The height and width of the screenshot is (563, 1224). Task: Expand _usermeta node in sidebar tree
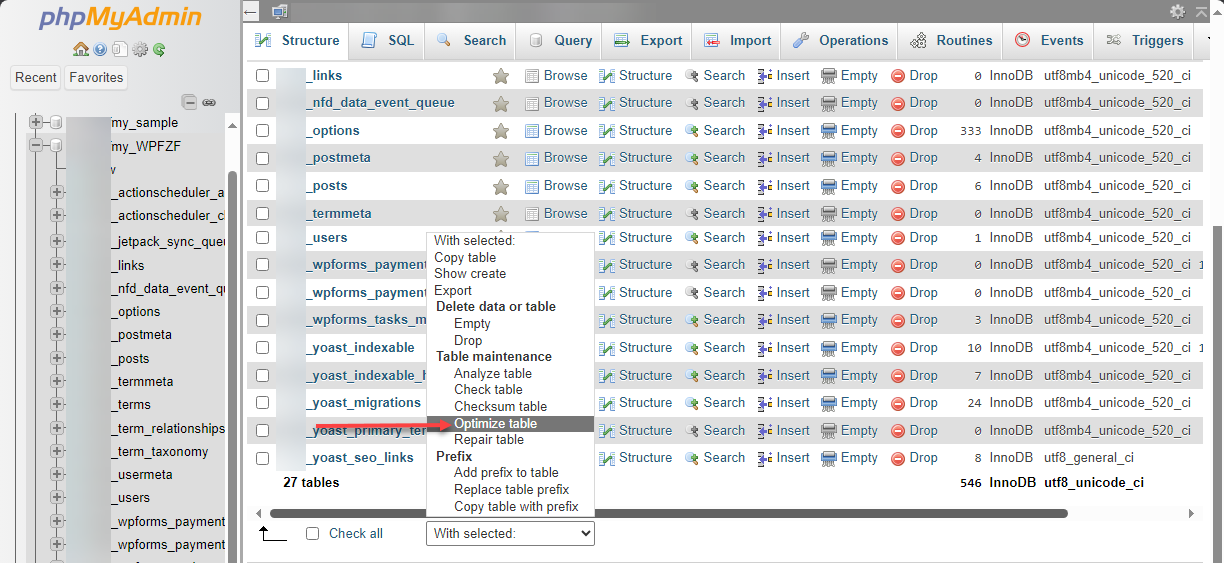click(56, 474)
